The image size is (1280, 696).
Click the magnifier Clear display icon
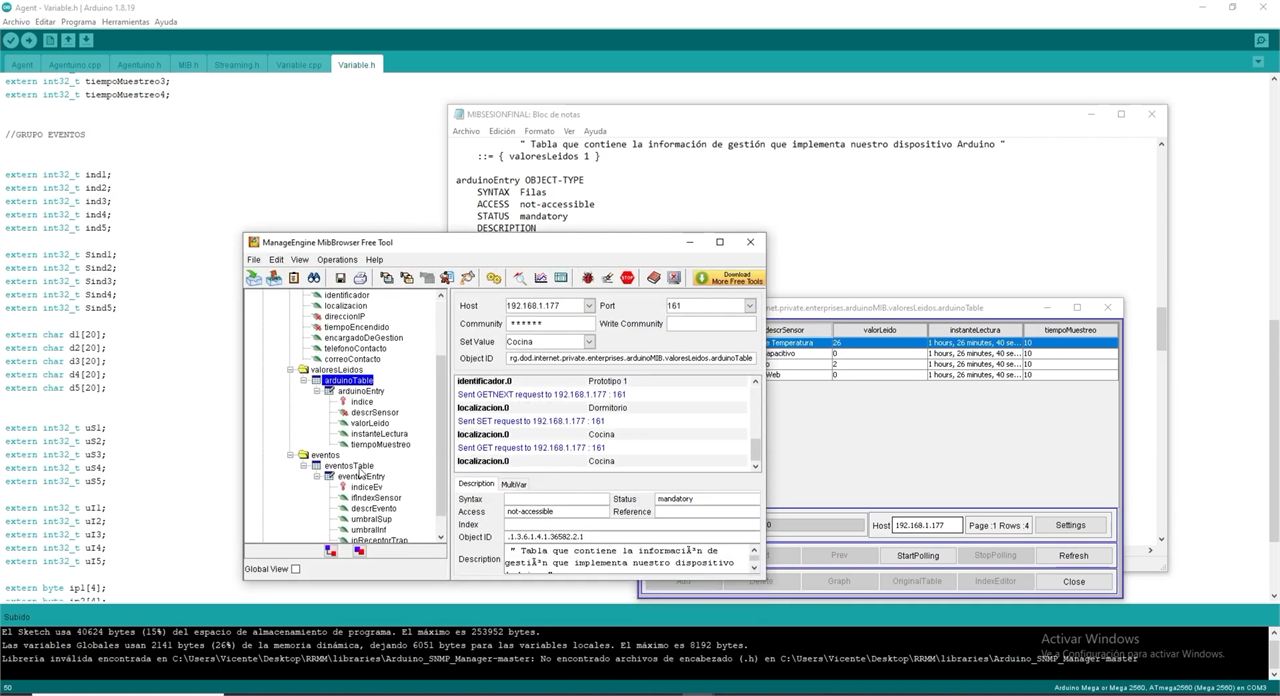tap(520, 278)
